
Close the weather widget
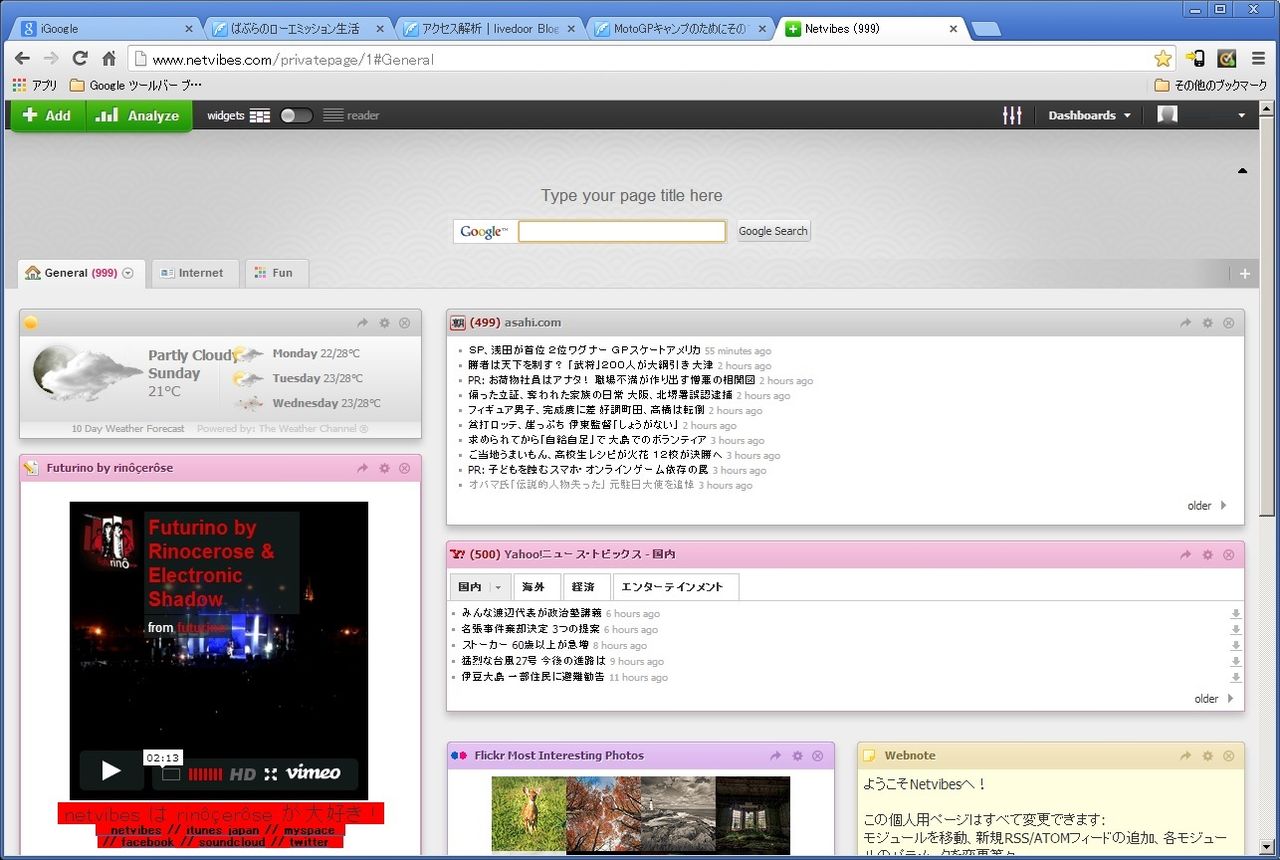405,323
